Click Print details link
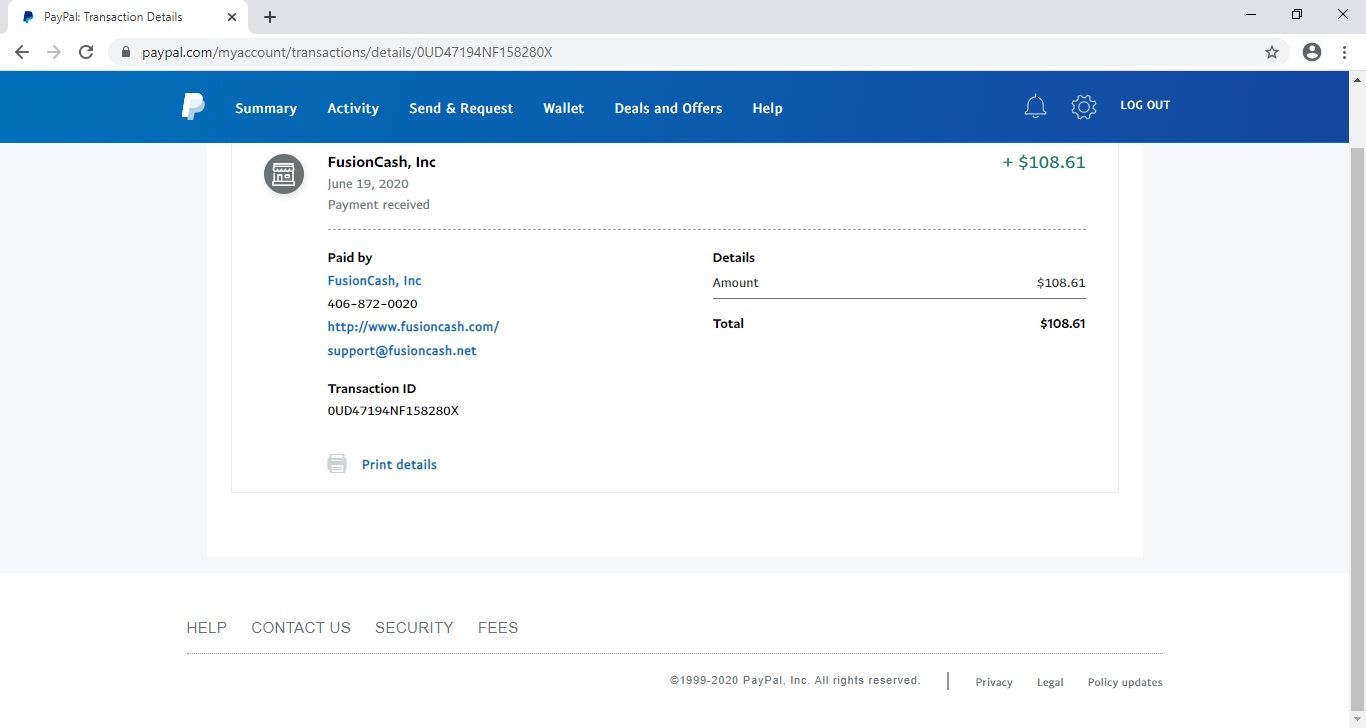The width and height of the screenshot is (1366, 728). pos(399,465)
